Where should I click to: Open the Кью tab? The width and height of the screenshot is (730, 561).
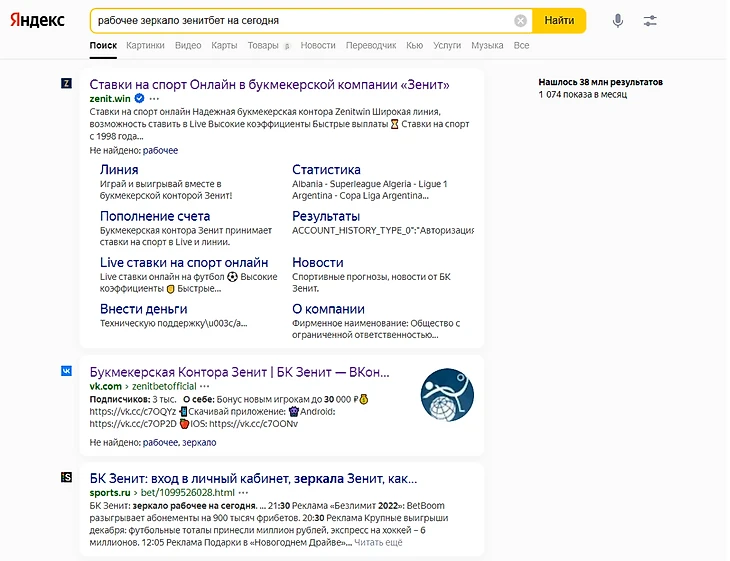click(414, 46)
